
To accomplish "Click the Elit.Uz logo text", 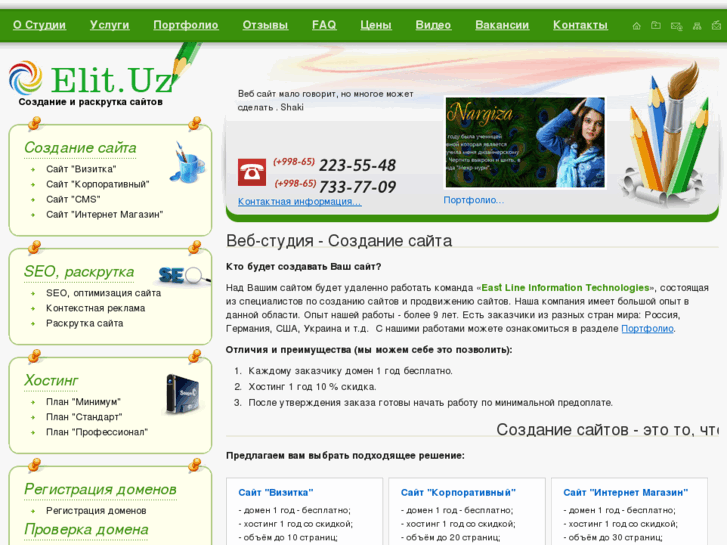I will pyautogui.click(x=111, y=79).
